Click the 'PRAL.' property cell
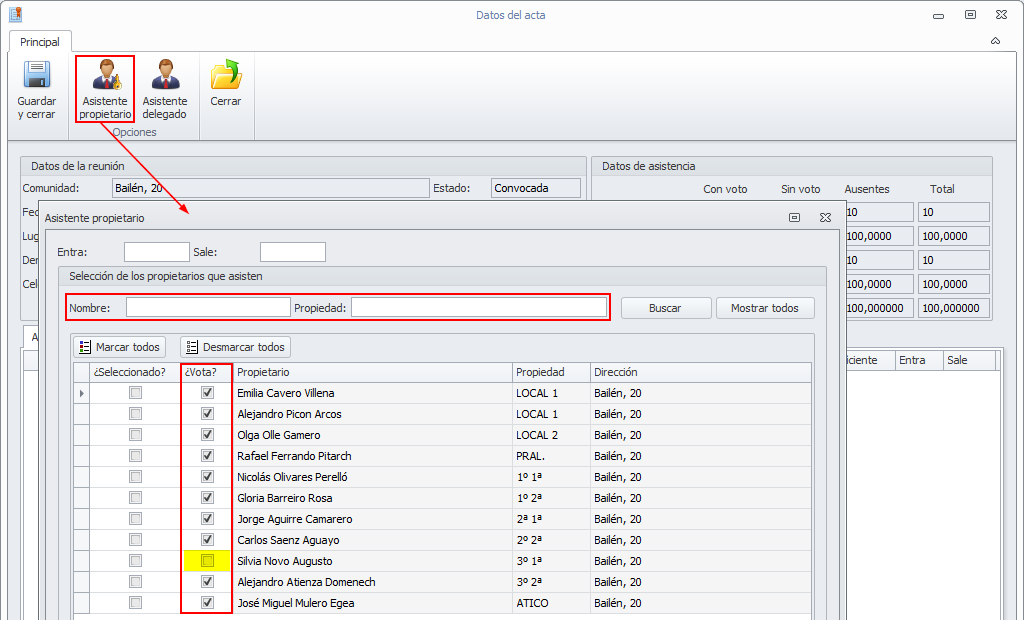Image resolution: width=1024 pixels, height=620 pixels. tap(551, 456)
